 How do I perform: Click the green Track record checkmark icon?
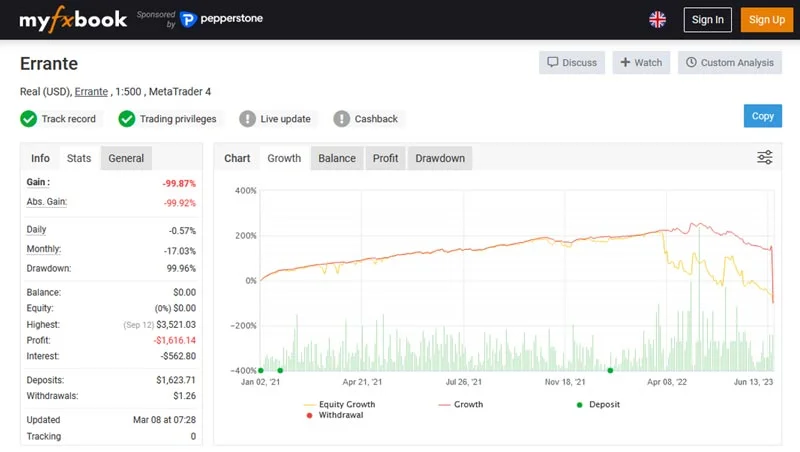tap(29, 119)
